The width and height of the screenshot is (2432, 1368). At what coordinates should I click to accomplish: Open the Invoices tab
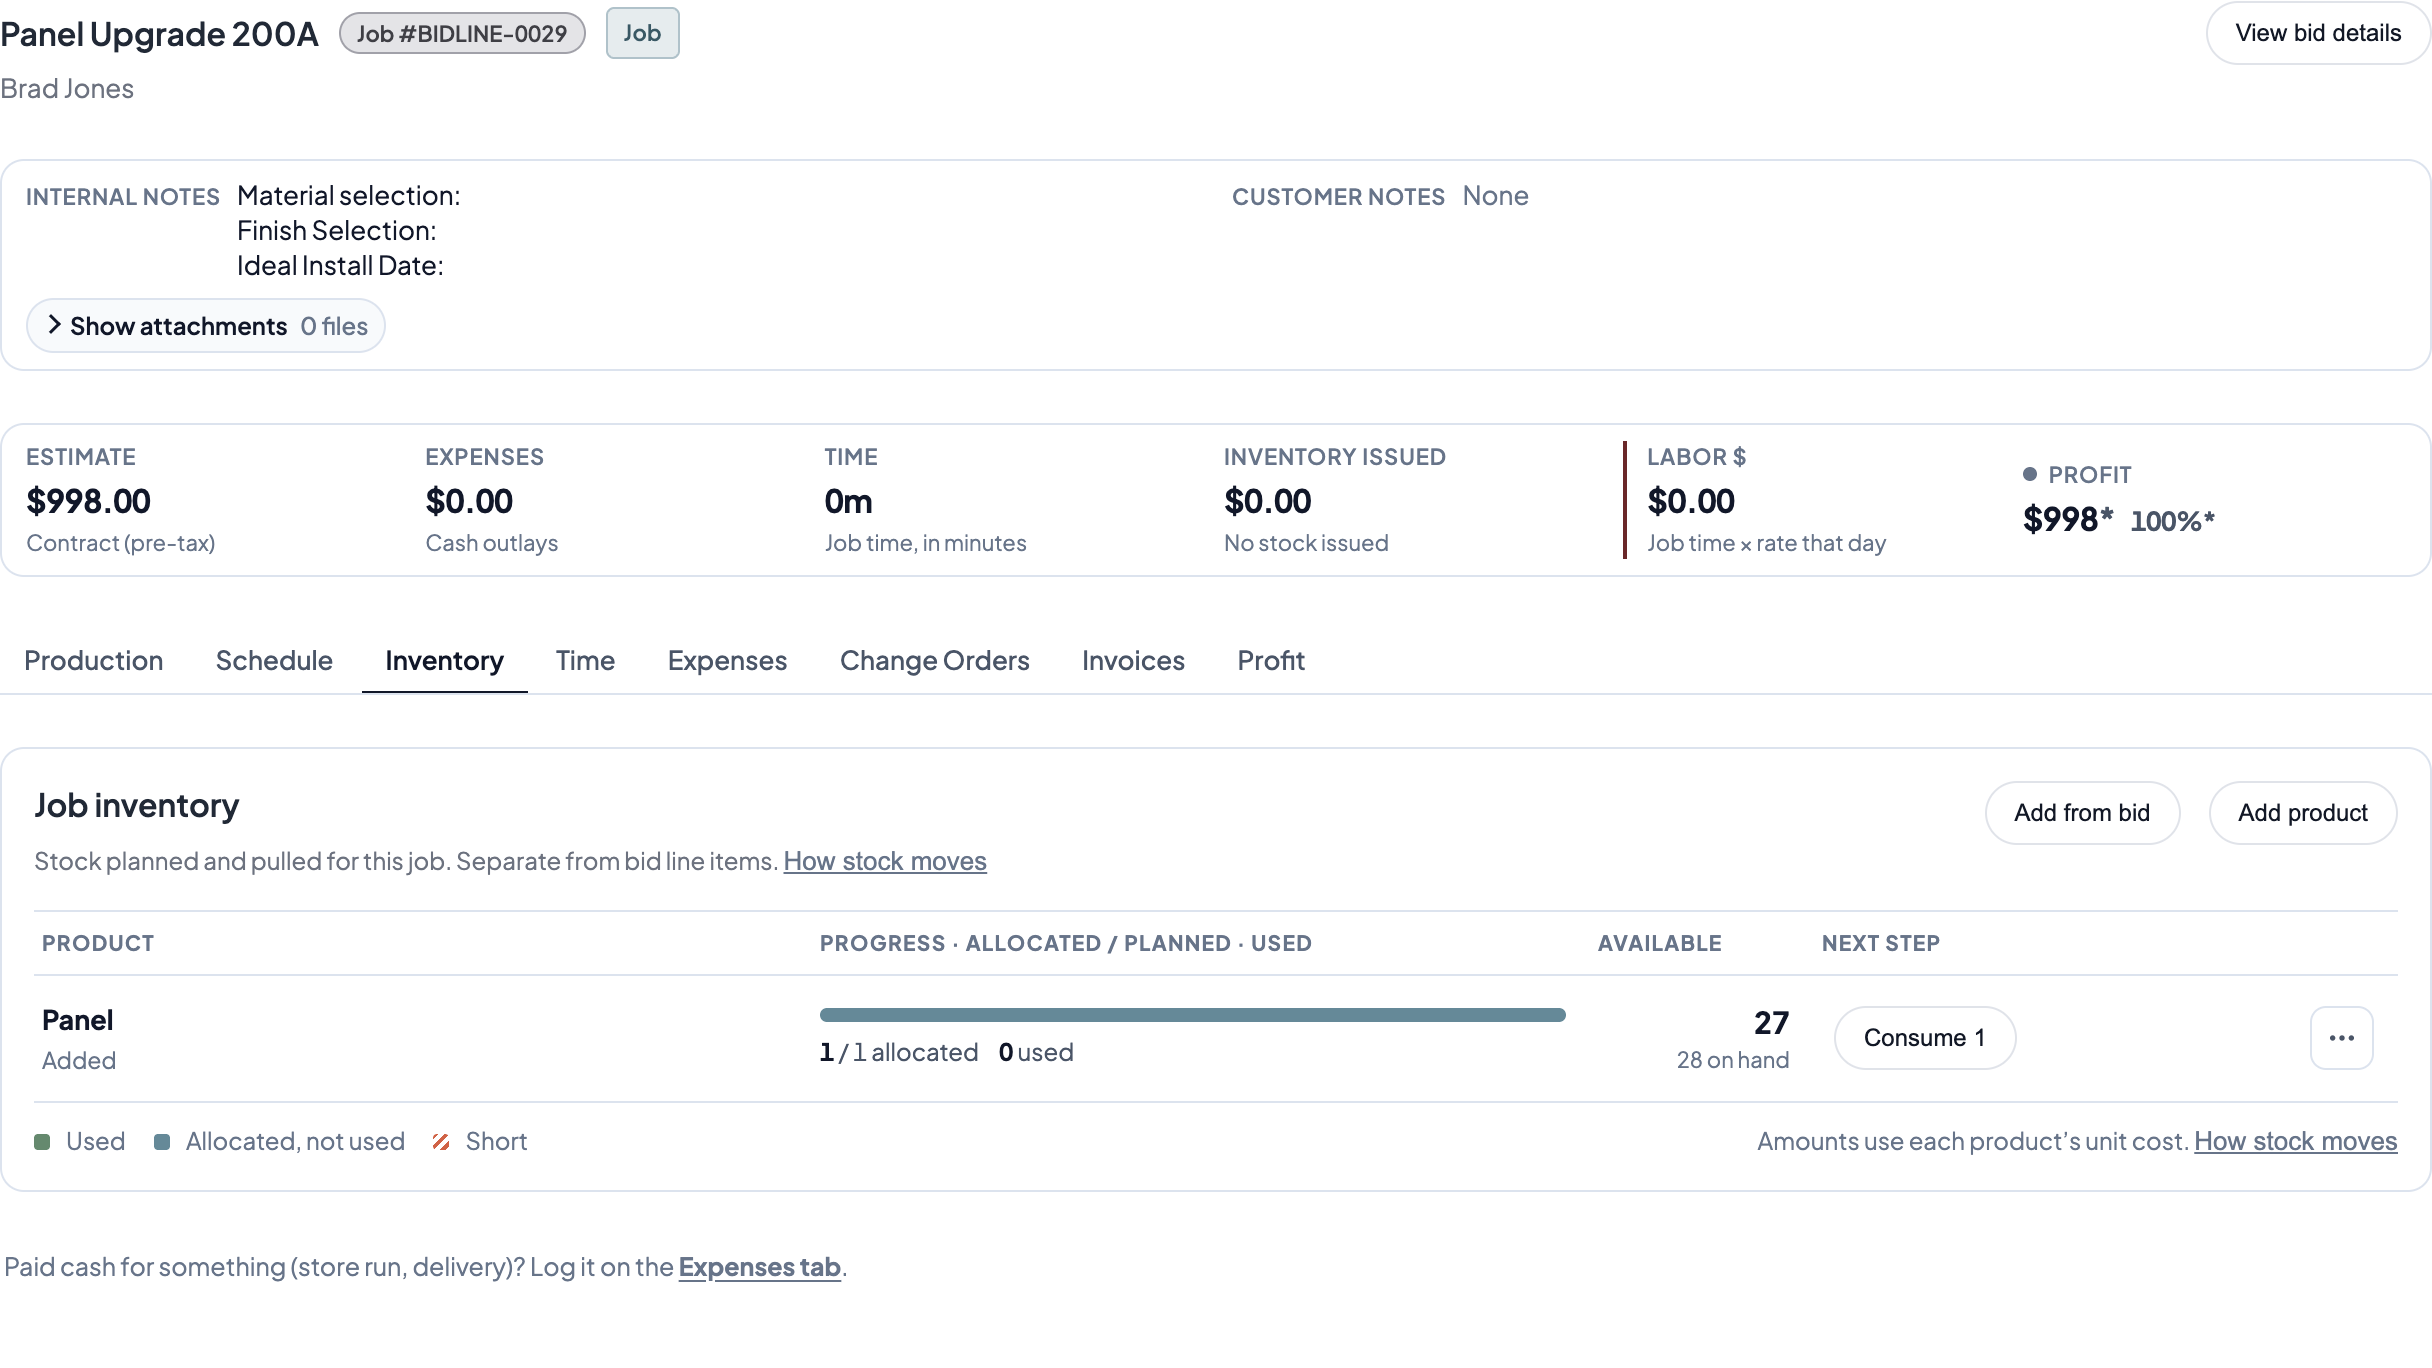click(1133, 660)
